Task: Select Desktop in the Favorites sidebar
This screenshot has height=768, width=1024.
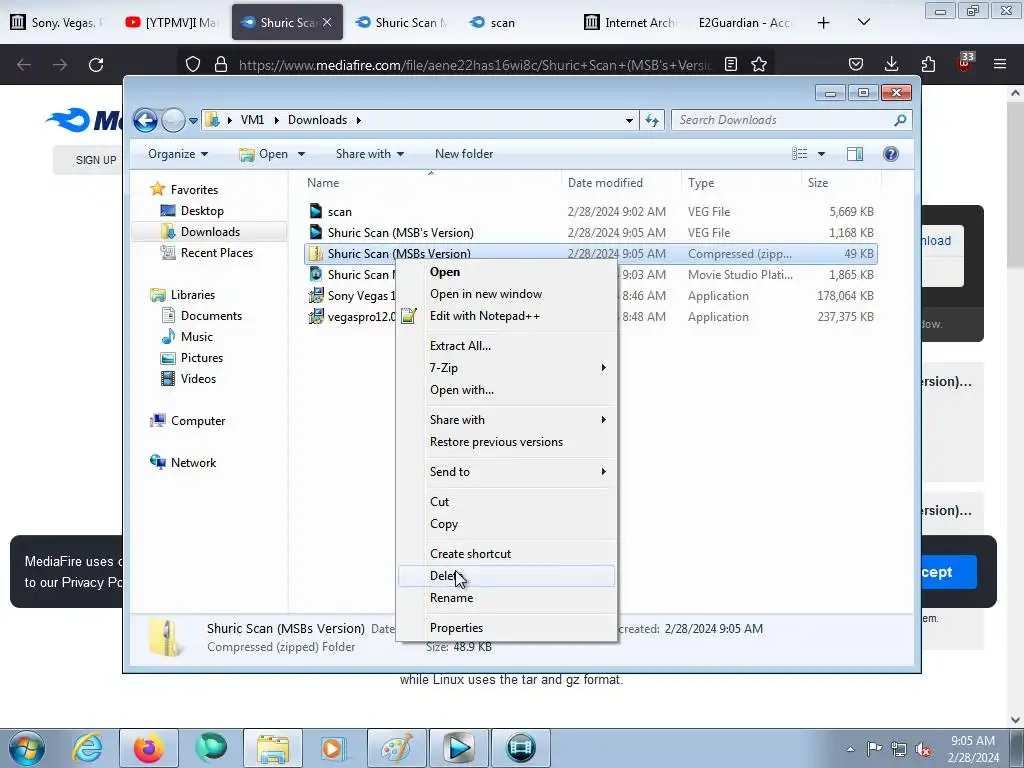Action: click(202, 211)
